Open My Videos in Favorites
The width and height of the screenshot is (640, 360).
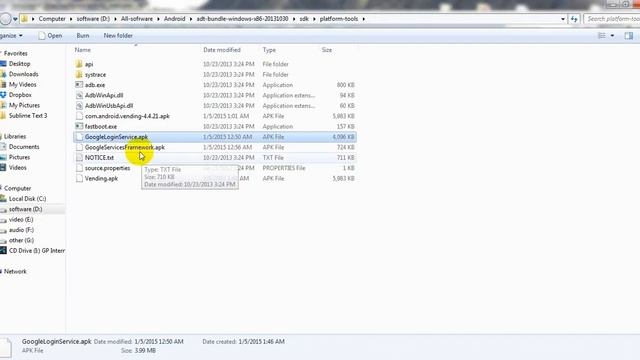[22, 84]
